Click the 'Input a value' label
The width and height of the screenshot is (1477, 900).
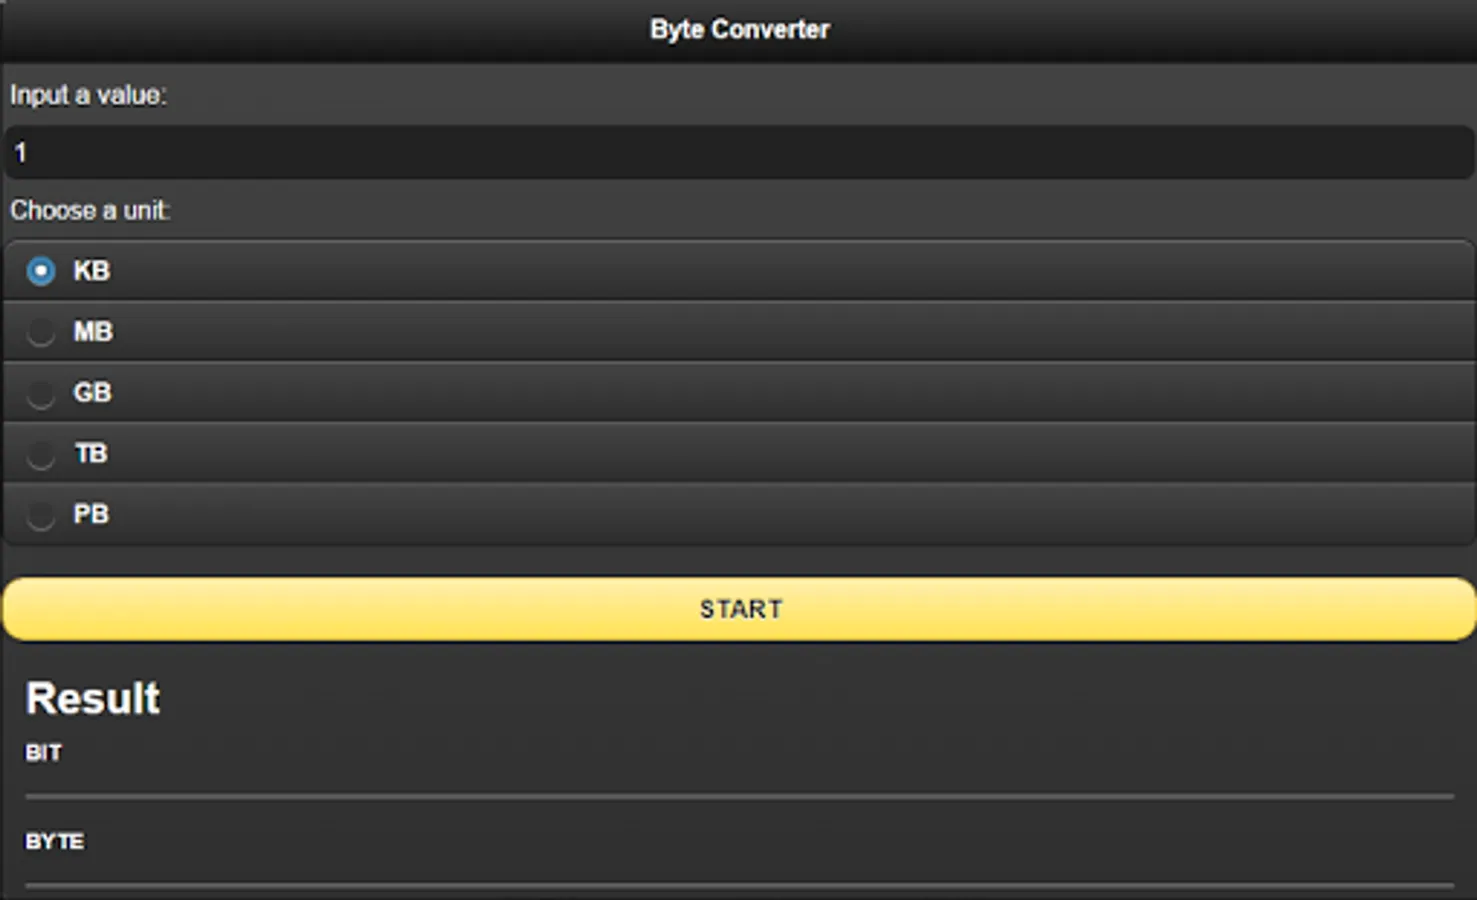(x=87, y=95)
